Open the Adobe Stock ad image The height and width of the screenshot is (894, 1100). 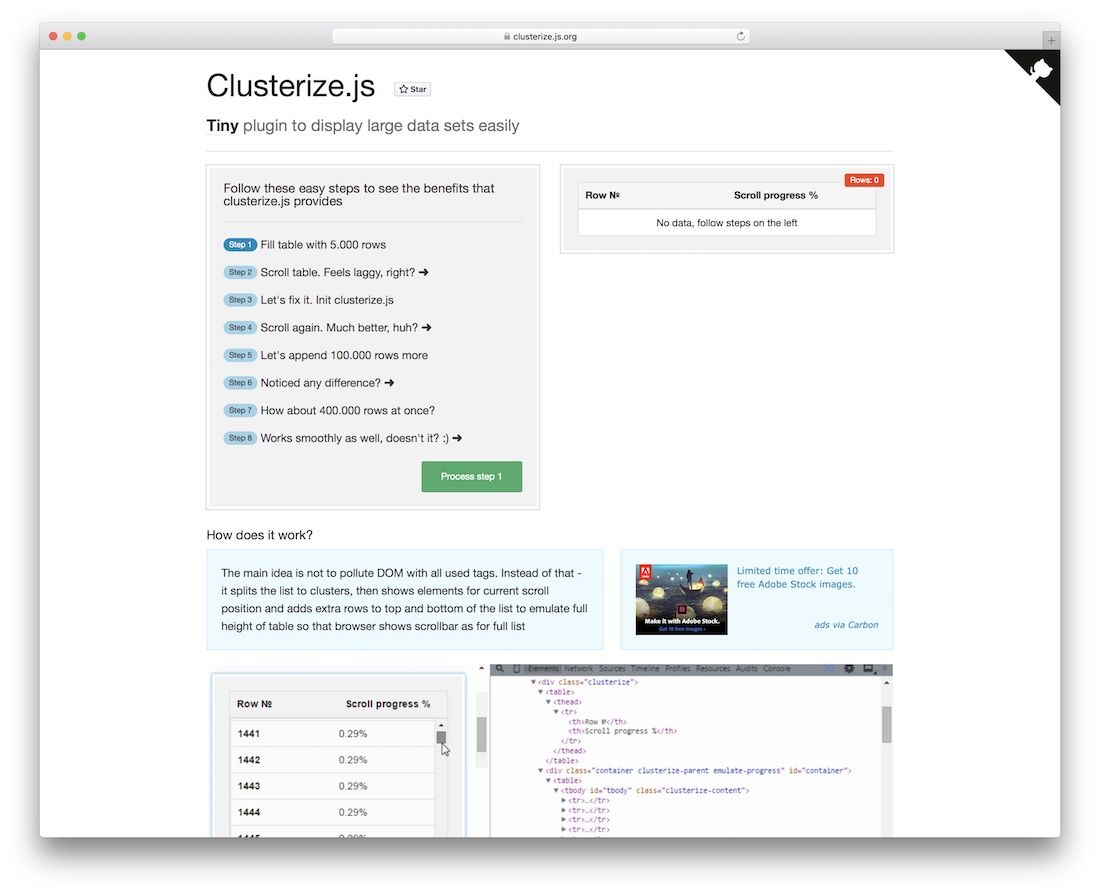[681, 599]
